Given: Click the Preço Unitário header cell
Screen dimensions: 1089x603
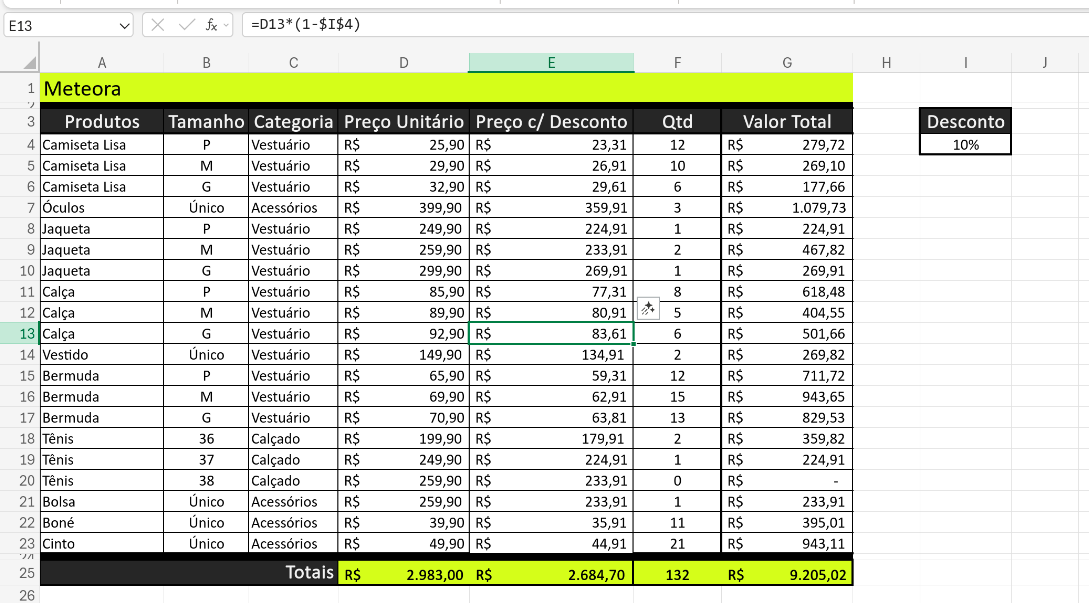Looking at the screenshot, I should click(x=404, y=122).
